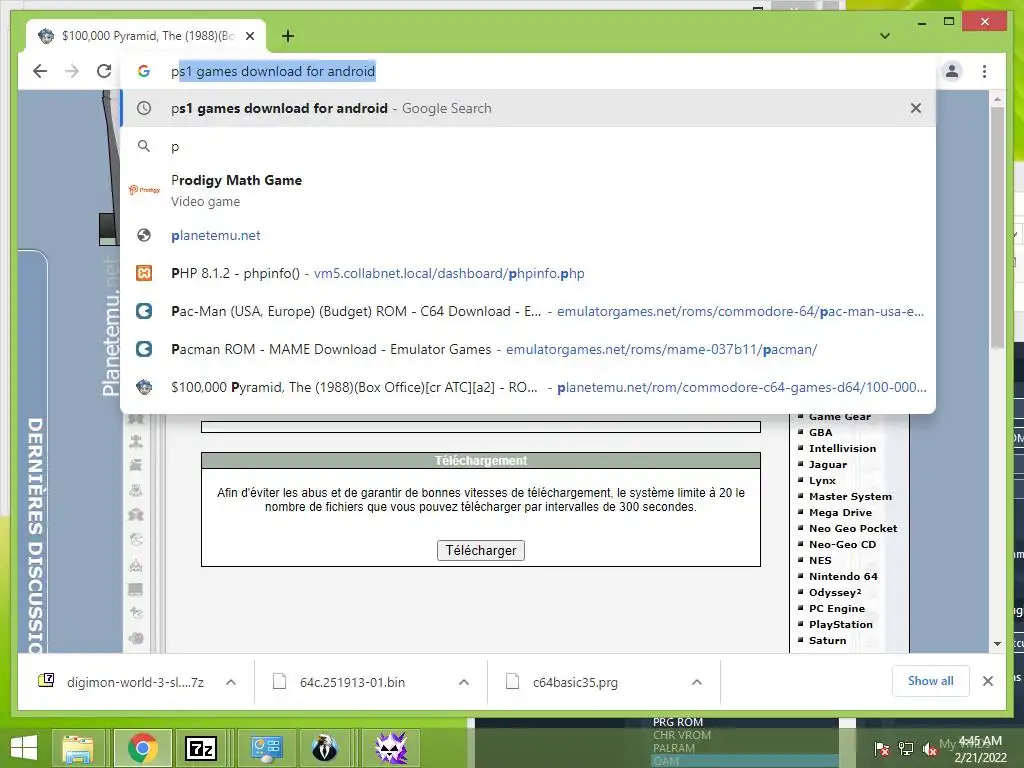
Task: Open the GBA link in sidebar
Action: point(820,432)
